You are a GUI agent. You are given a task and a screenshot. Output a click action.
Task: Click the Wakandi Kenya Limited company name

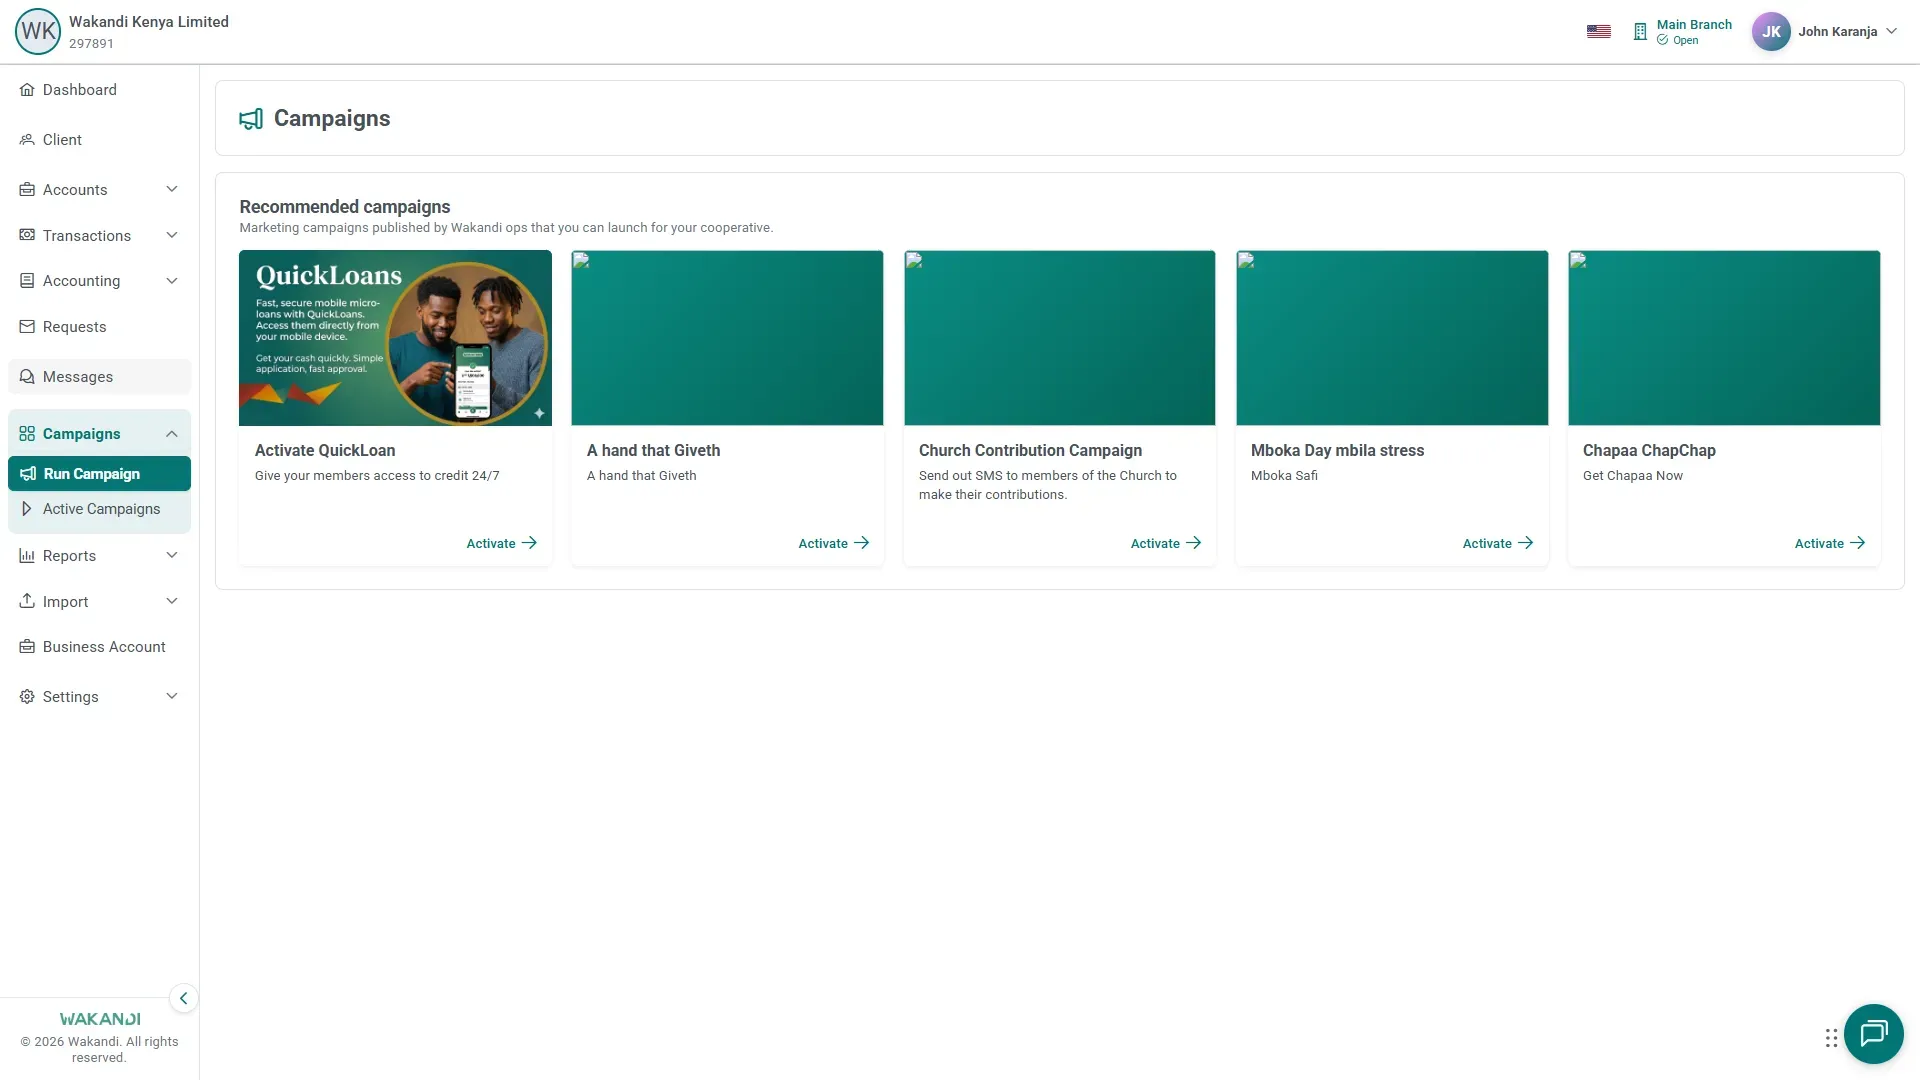pos(149,22)
